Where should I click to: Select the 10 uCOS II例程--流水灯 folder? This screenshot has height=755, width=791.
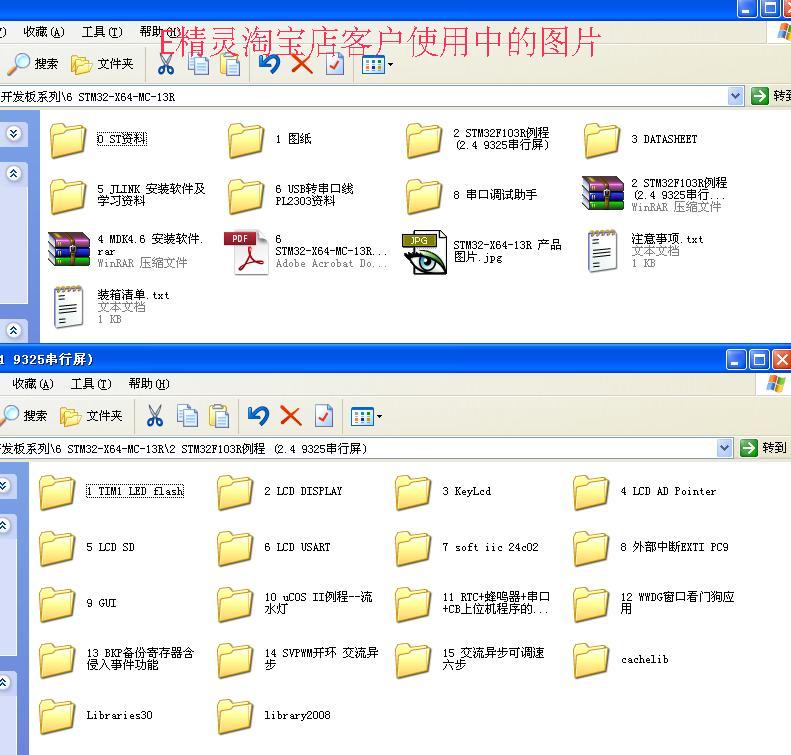click(295, 604)
